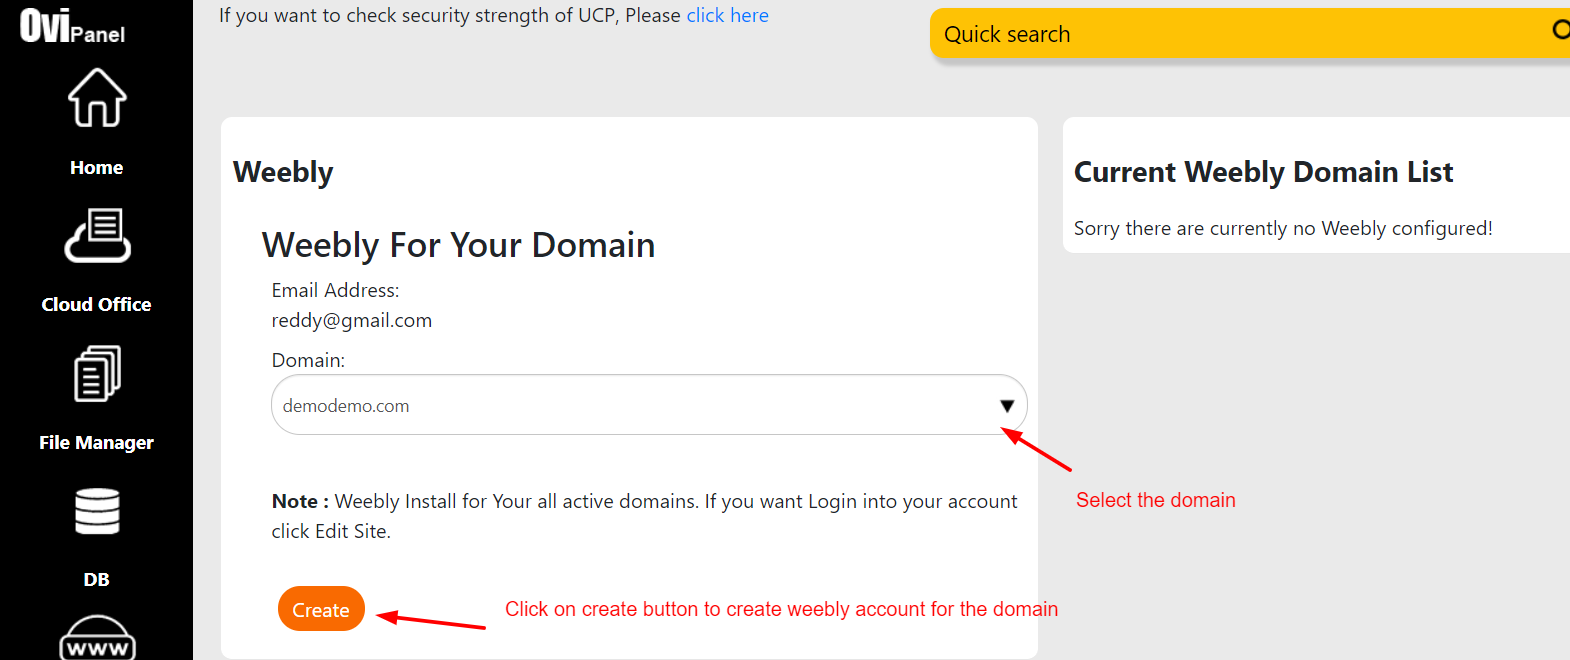1570x660 pixels.
Task: Click the Home house icon in sidebar
Action: [x=97, y=98]
